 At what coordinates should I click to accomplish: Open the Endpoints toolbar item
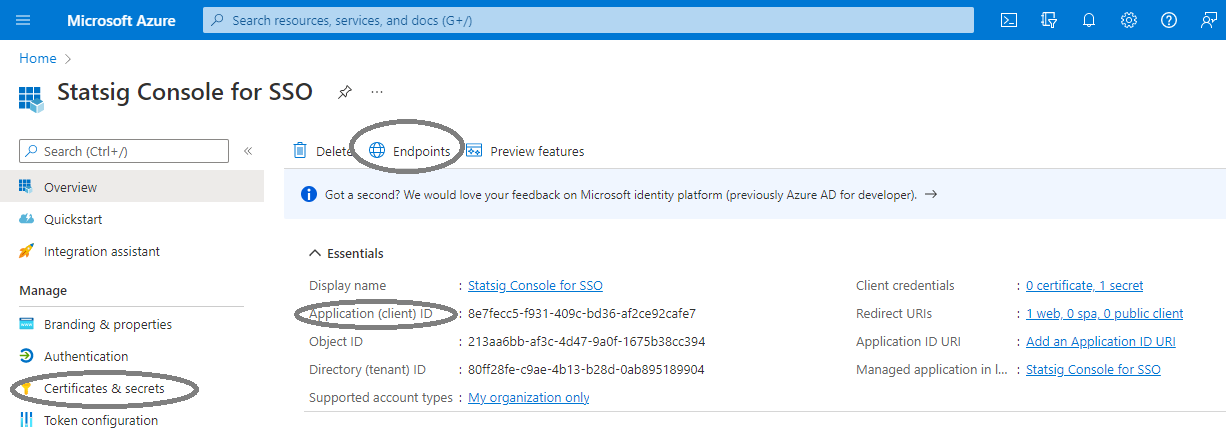pyautogui.click(x=408, y=151)
